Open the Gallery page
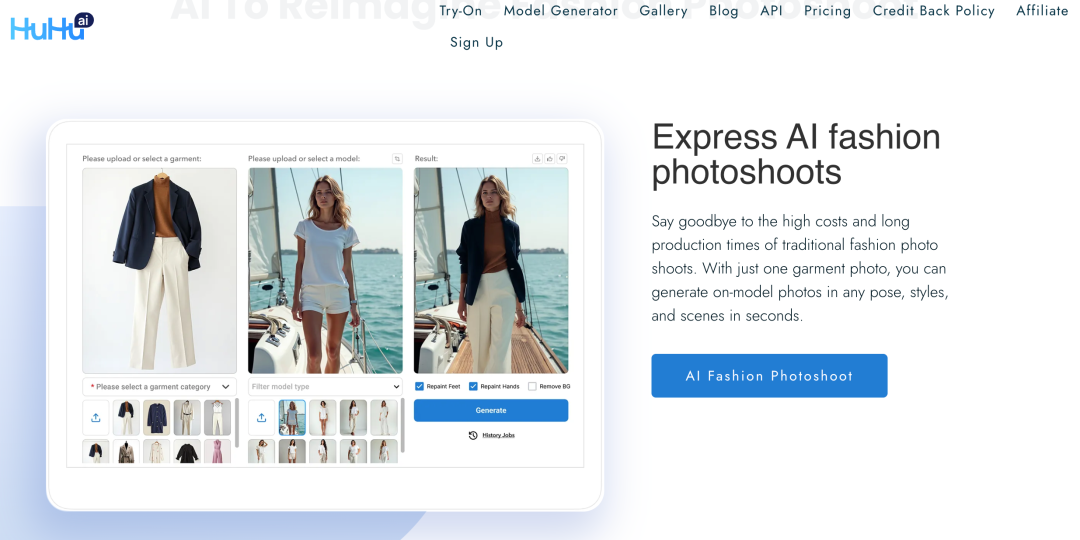 (663, 11)
